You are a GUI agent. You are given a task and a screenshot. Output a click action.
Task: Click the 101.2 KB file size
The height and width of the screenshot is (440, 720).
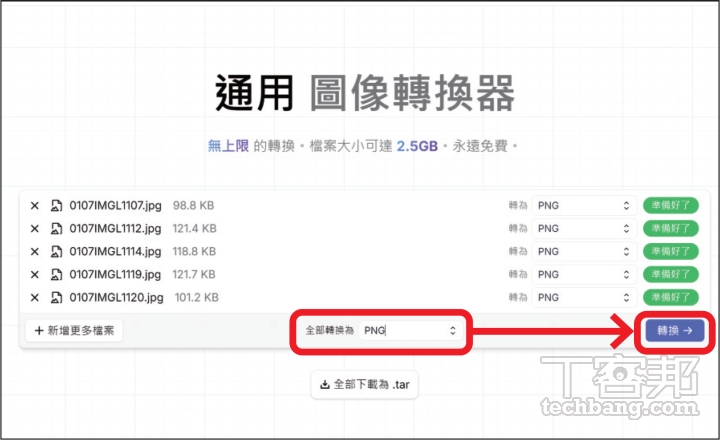[197, 297]
